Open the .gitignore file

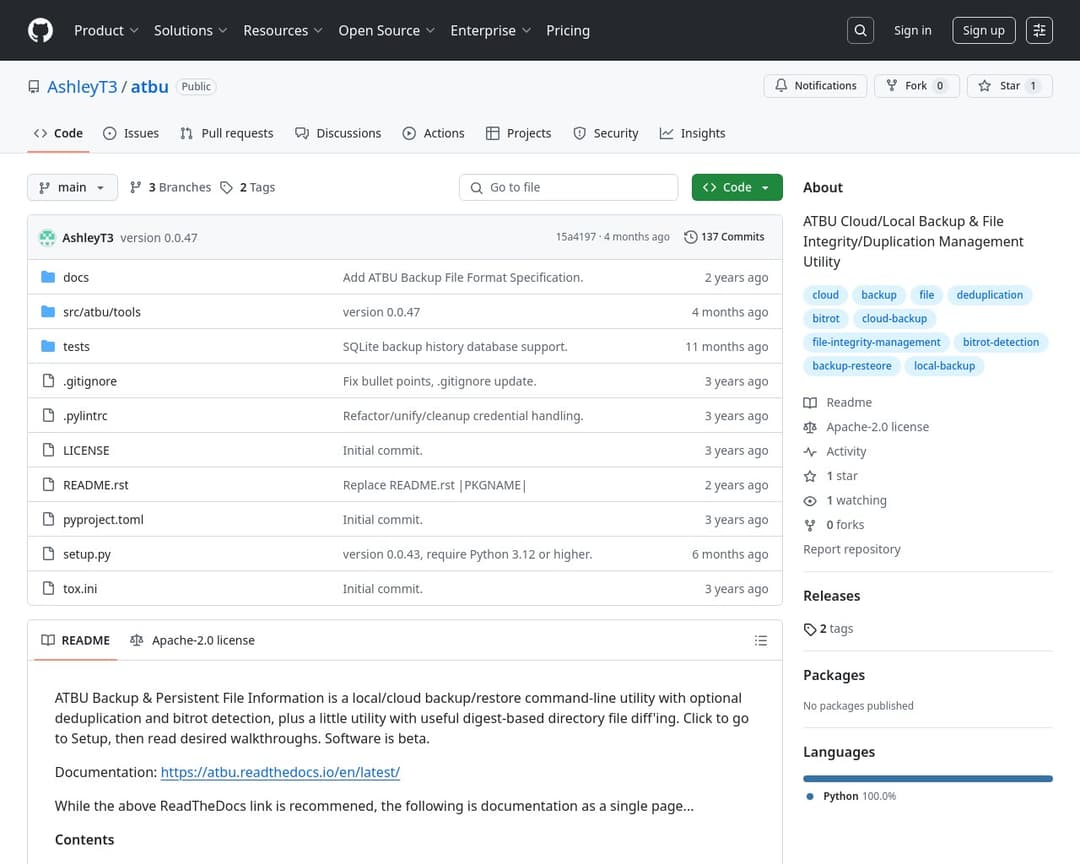[x=90, y=381]
